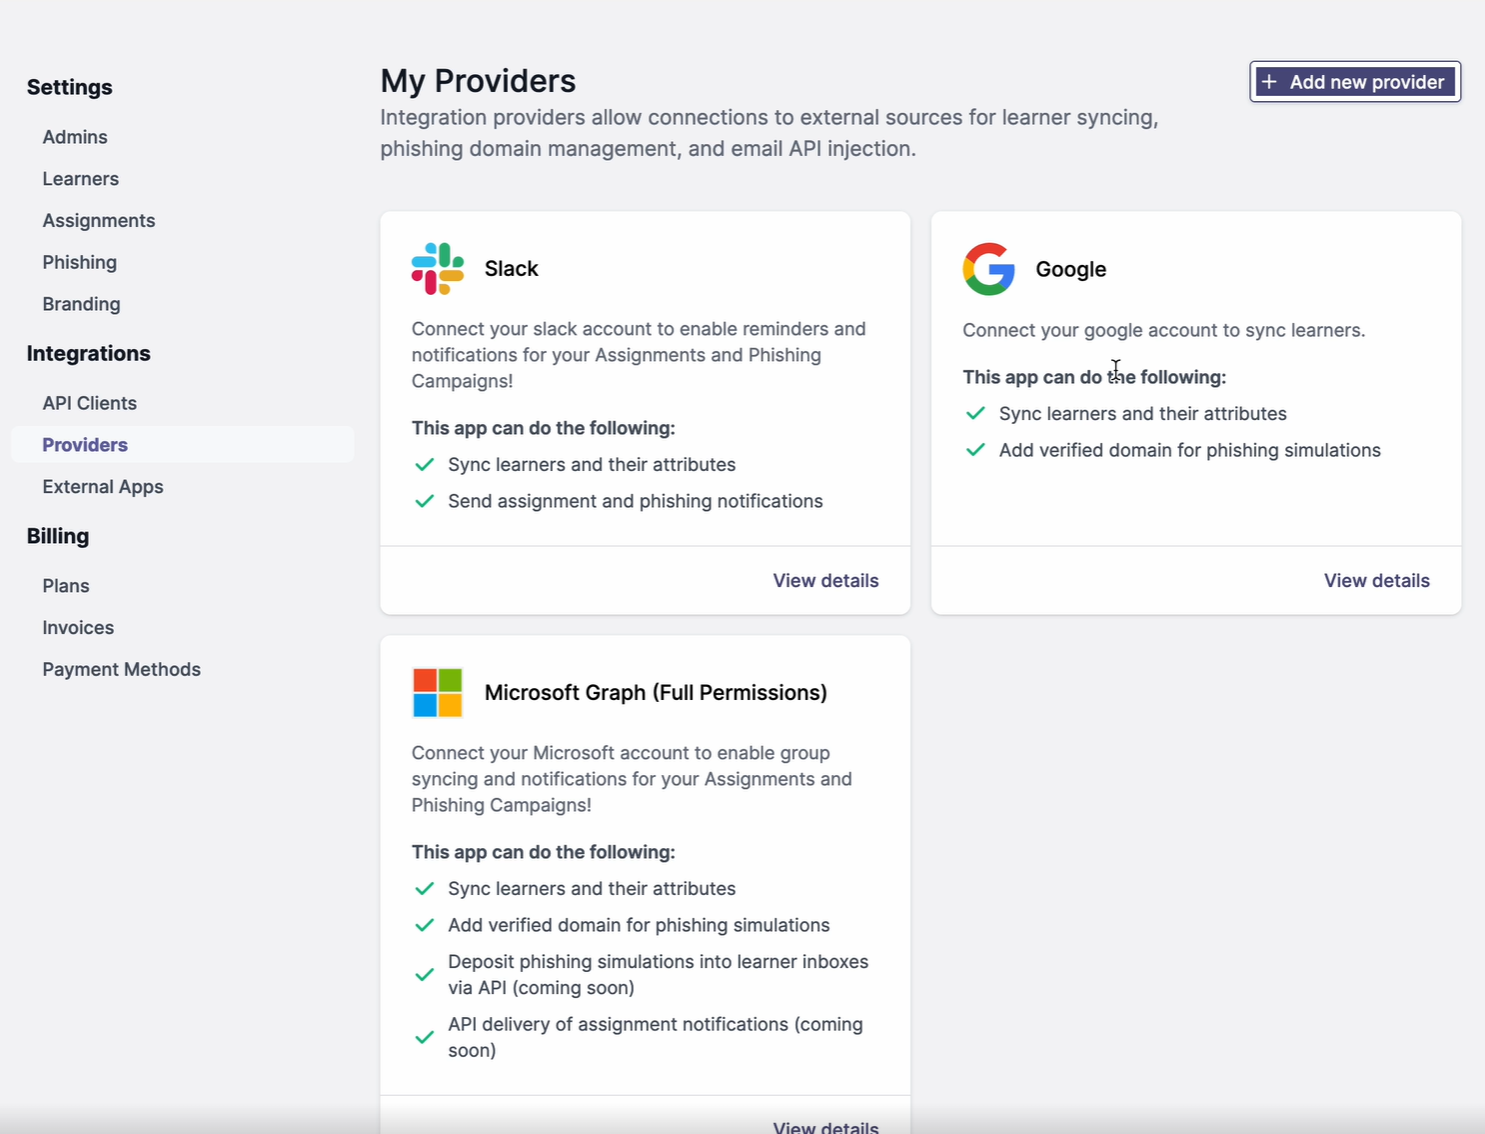Select the Providers sidebar item
1485x1134 pixels.
click(x=183, y=445)
